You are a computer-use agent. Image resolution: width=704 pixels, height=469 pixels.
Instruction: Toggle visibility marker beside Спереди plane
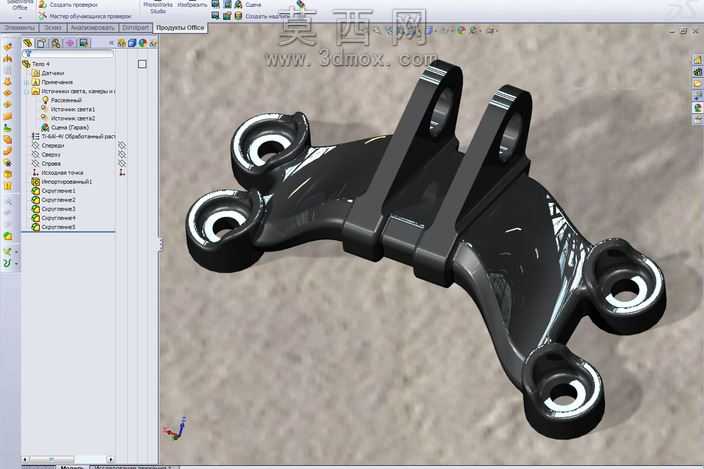coord(122,145)
